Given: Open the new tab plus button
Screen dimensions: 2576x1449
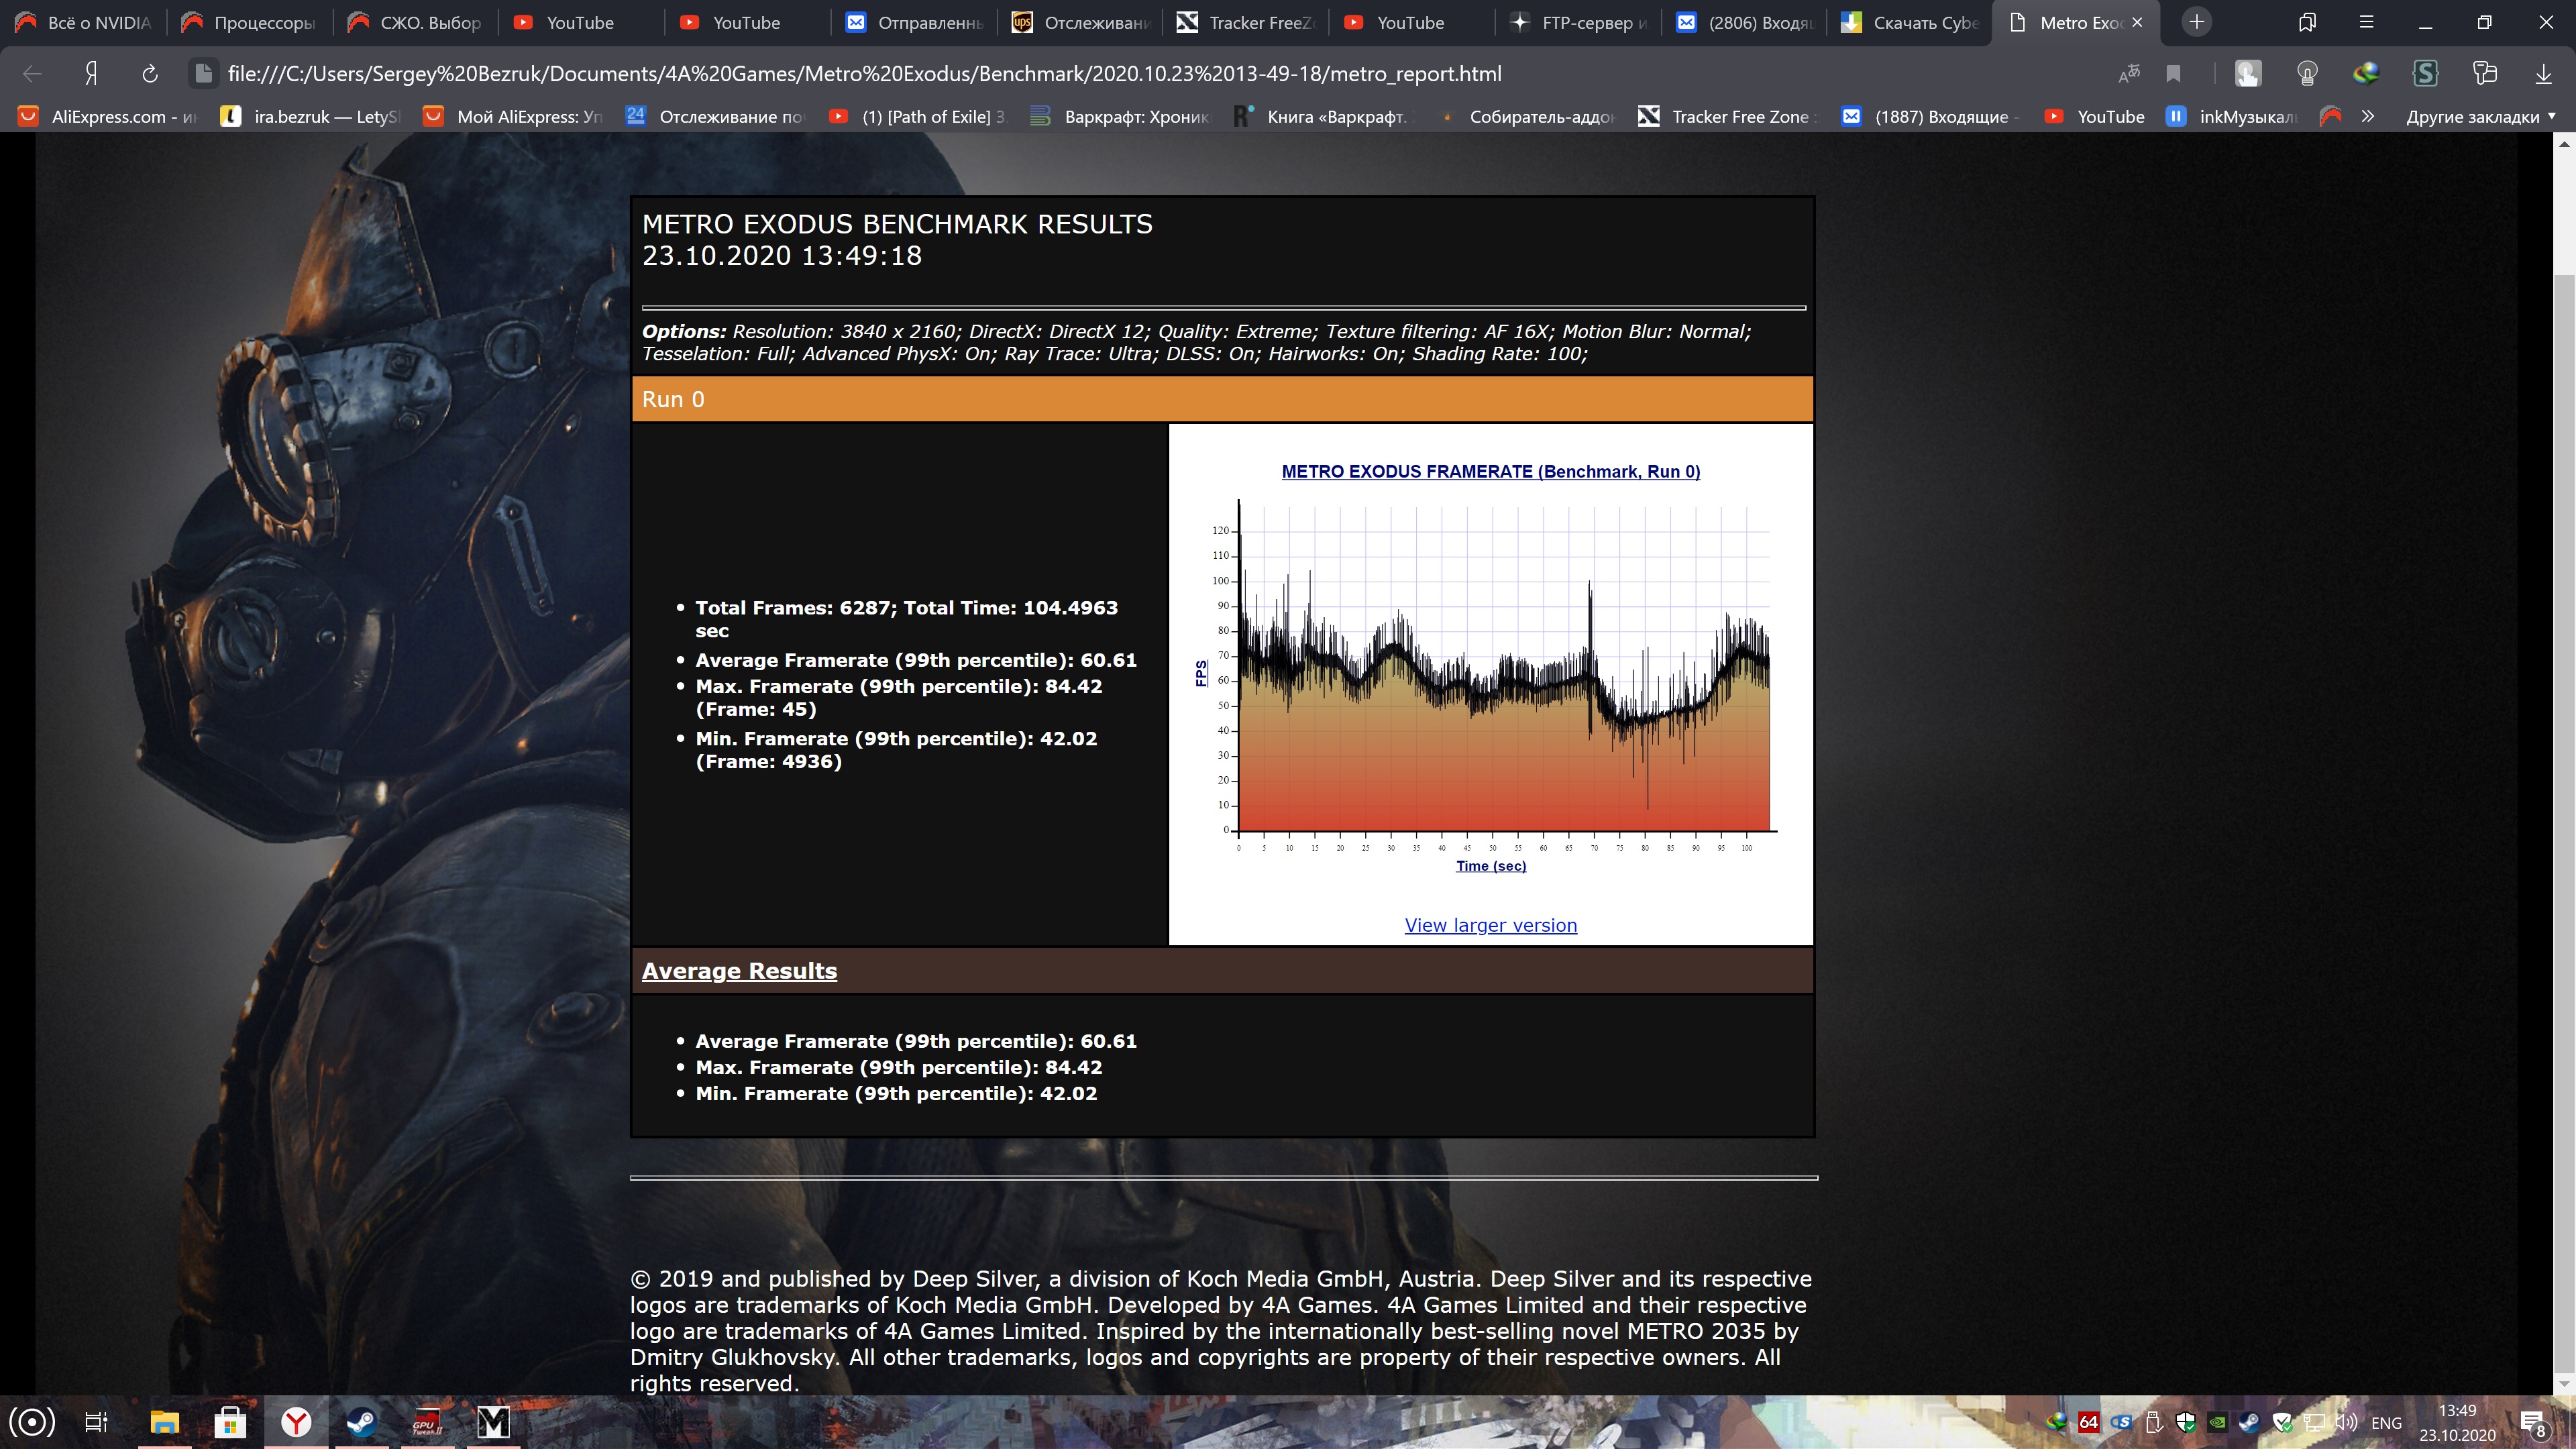Looking at the screenshot, I should (x=2196, y=22).
